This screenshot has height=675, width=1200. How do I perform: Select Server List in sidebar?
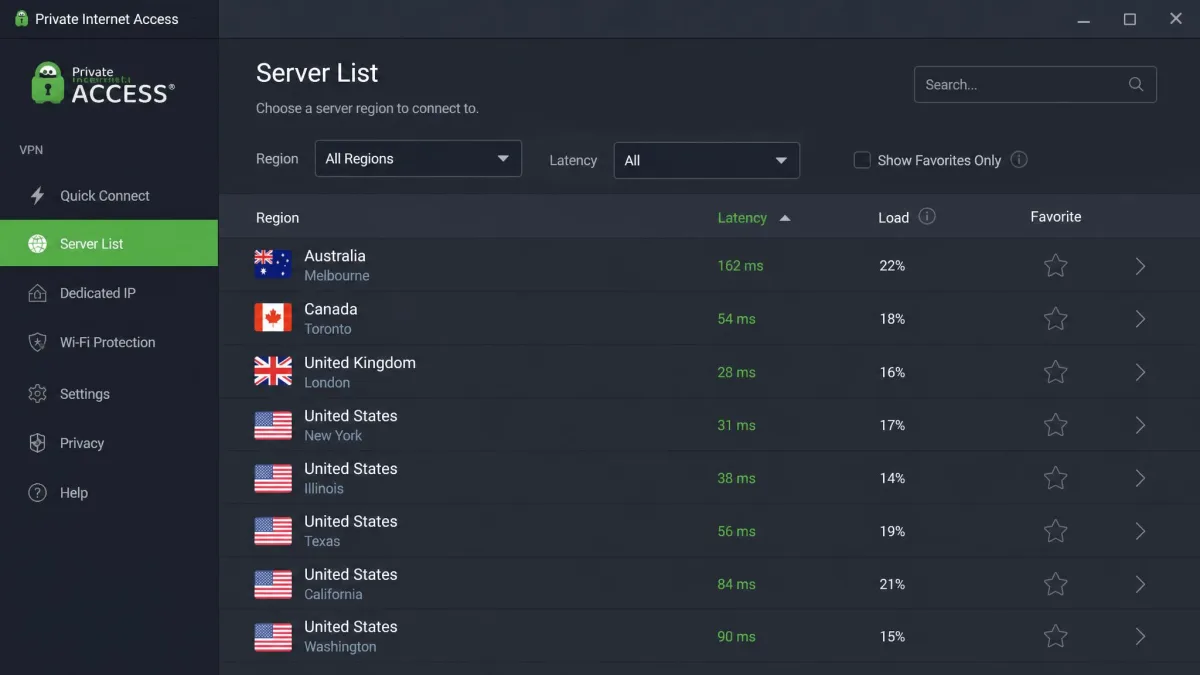coord(108,244)
